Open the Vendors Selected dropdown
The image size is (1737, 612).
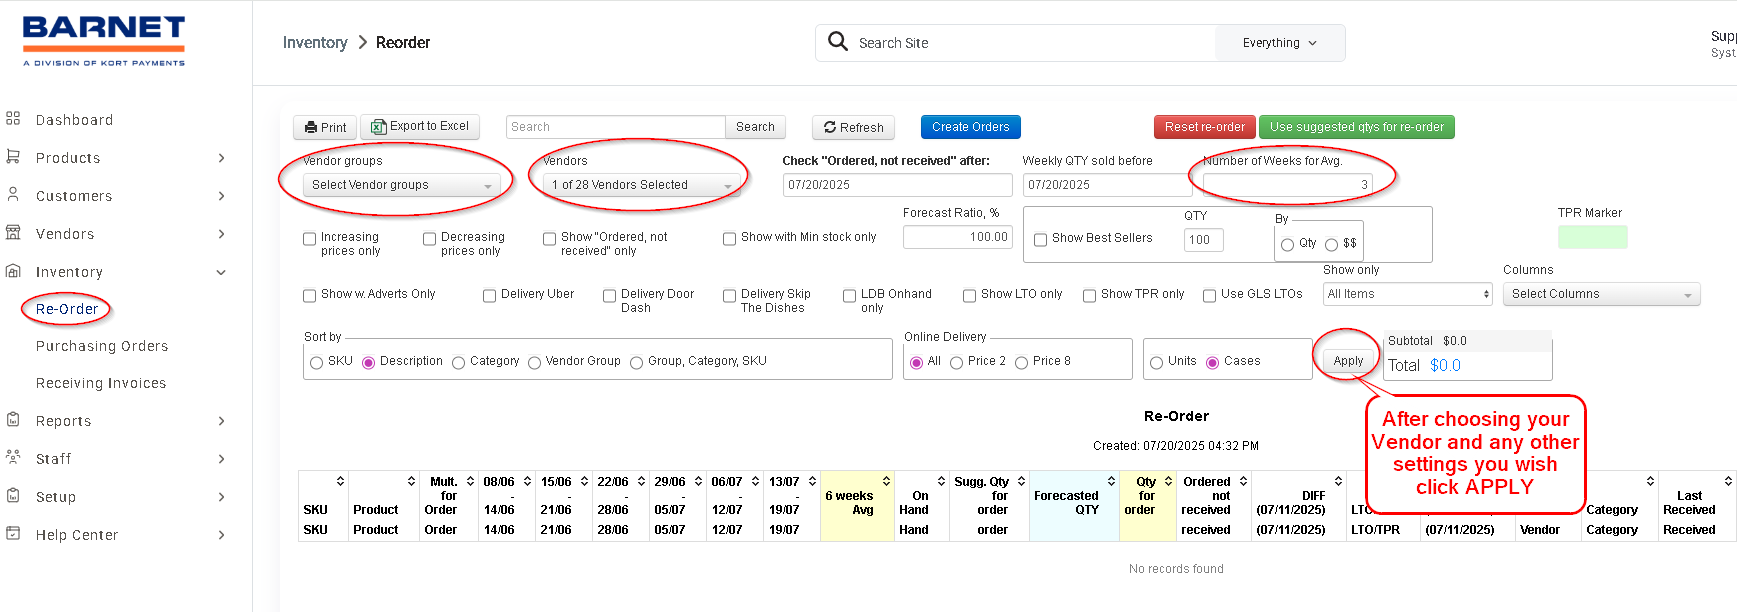tap(641, 185)
